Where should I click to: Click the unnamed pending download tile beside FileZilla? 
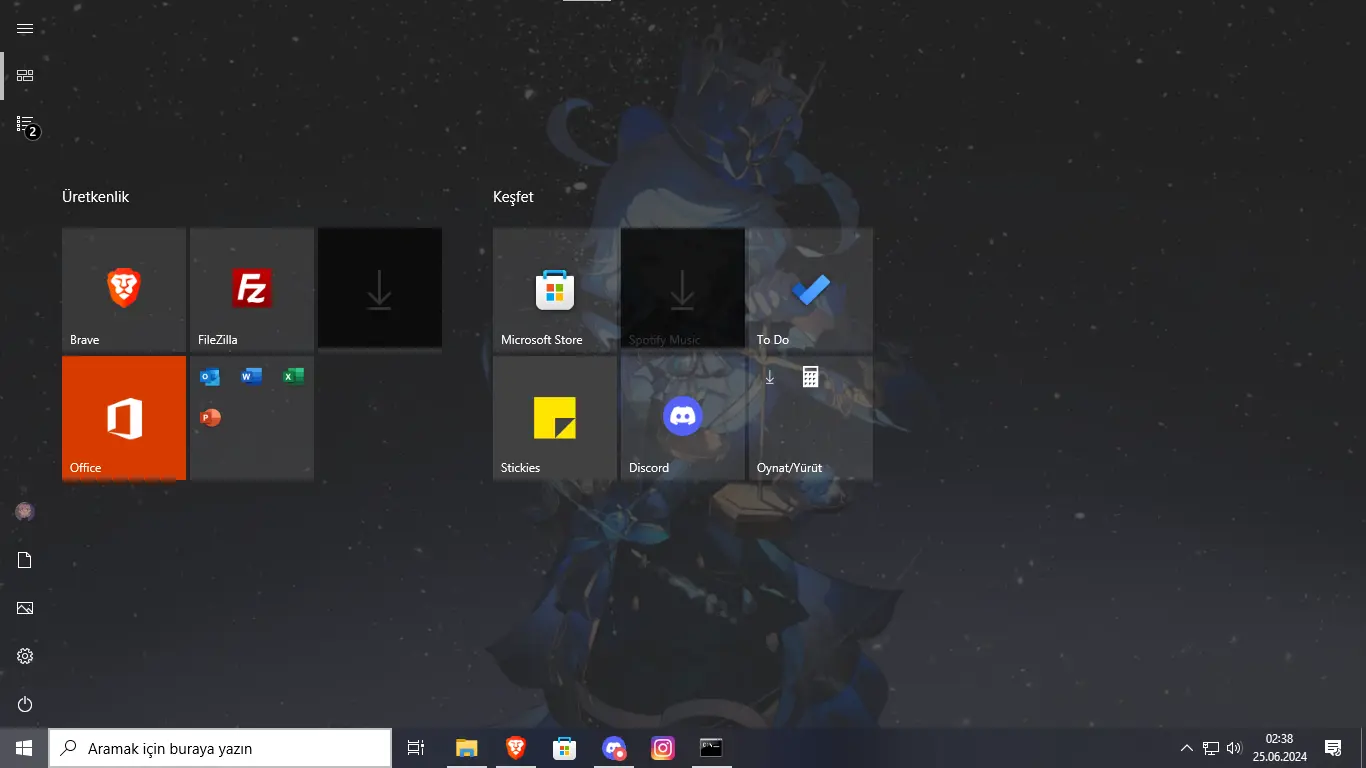pos(380,289)
